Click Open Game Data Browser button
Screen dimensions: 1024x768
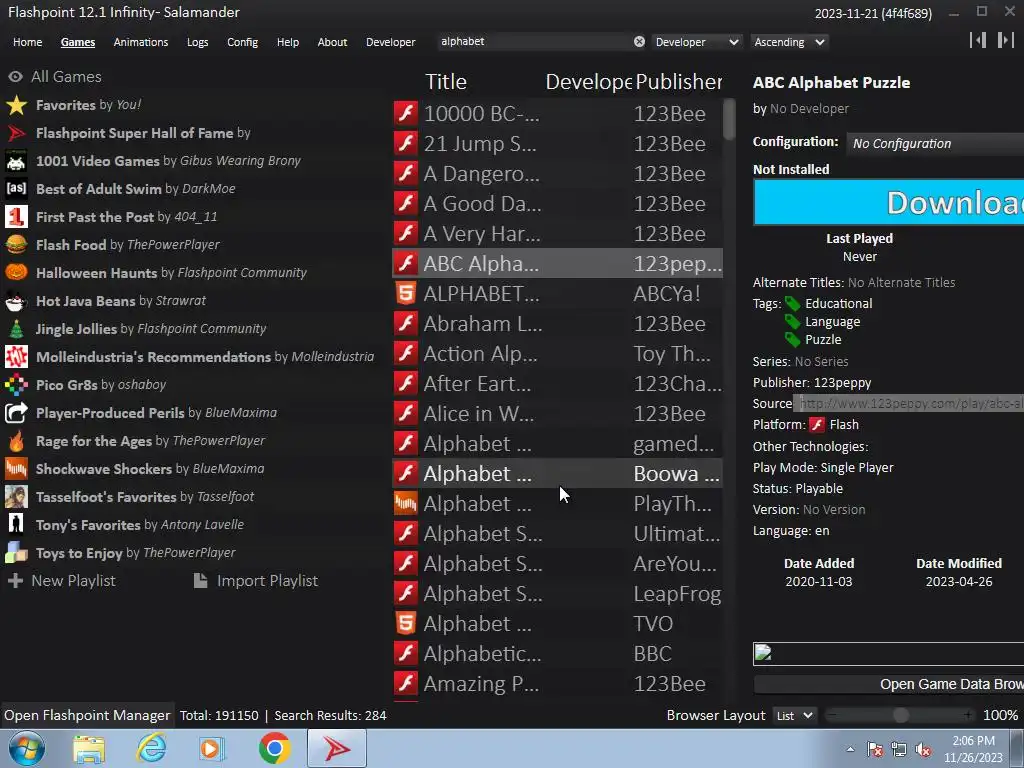tap(889, 684)
